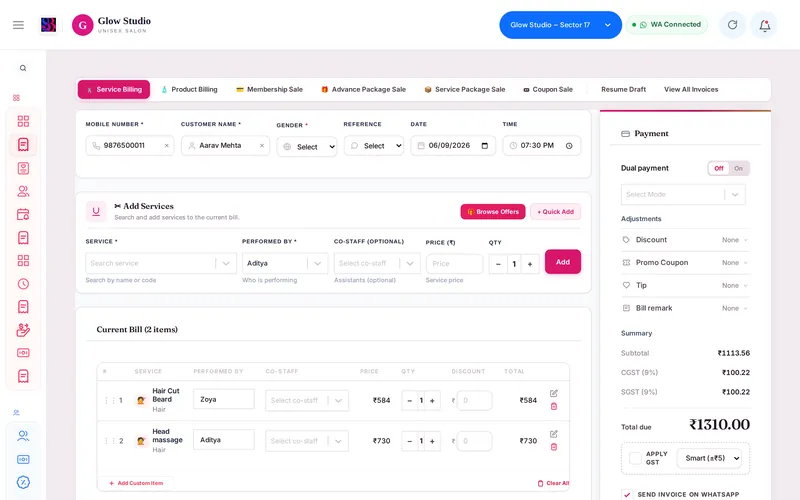Delete the Hair Cut Beard row
The height and width of the screenshot is (500, 800).
554,406
